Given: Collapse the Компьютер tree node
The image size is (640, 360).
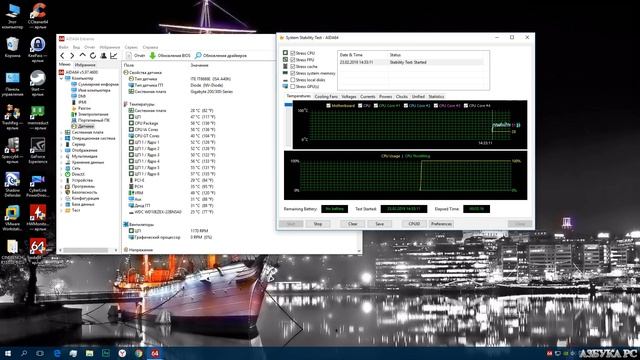Looking at the screenshot, I should (x=62, y=78).
